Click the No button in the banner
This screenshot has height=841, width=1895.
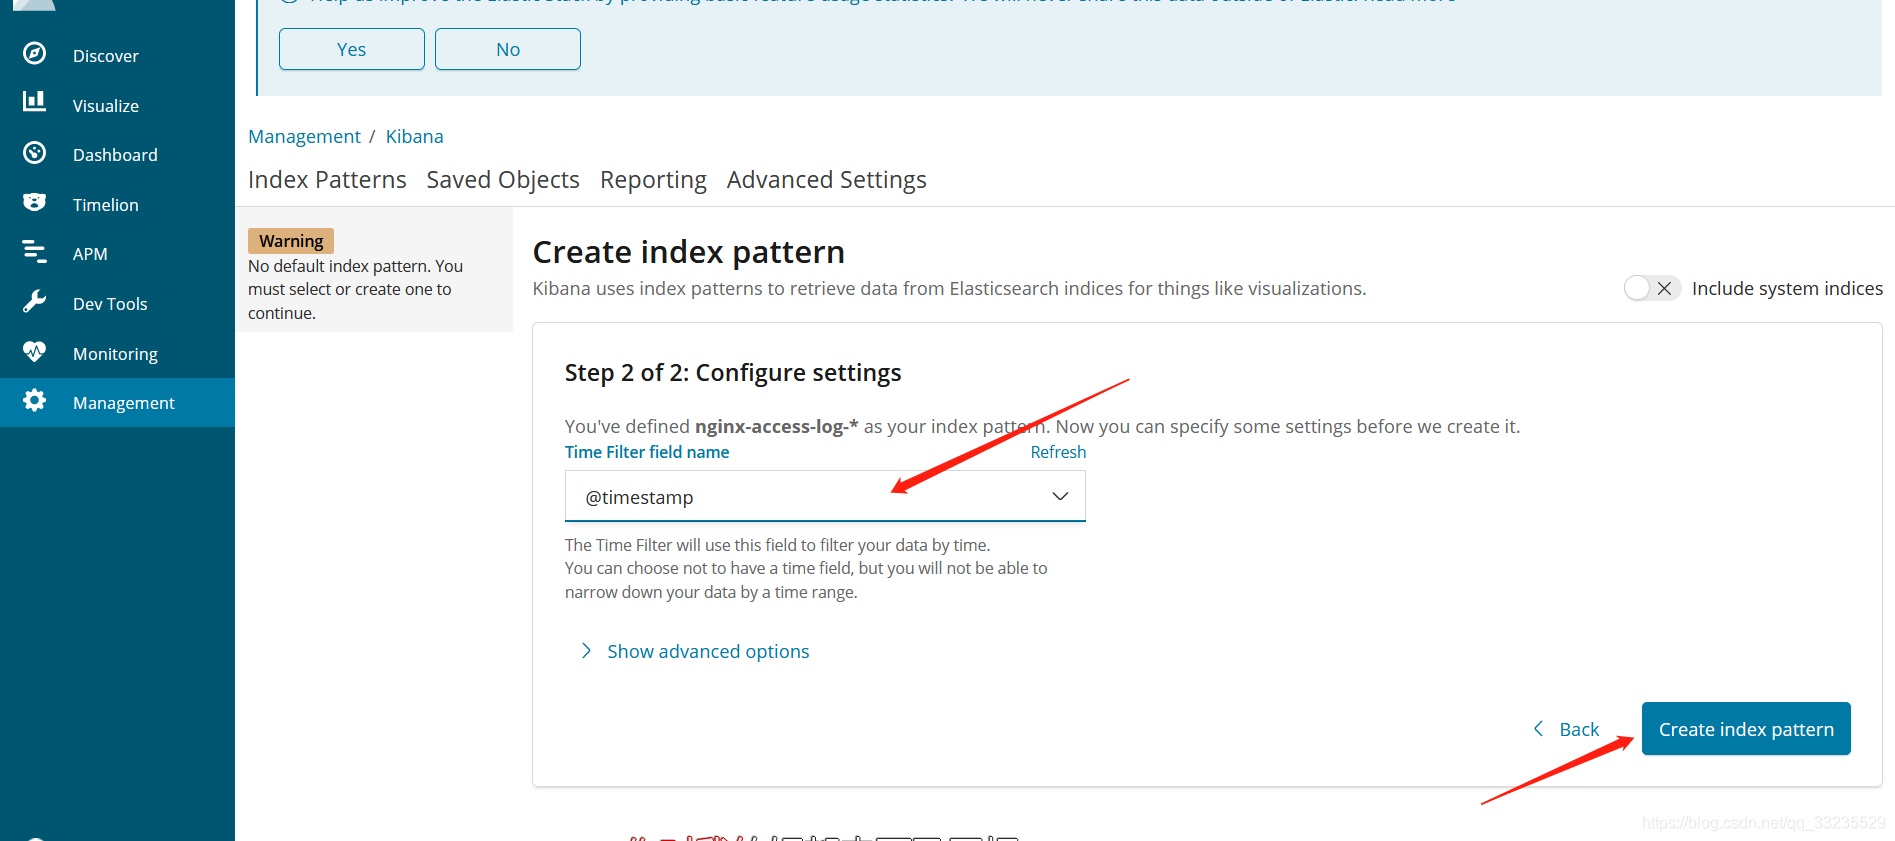508,49
